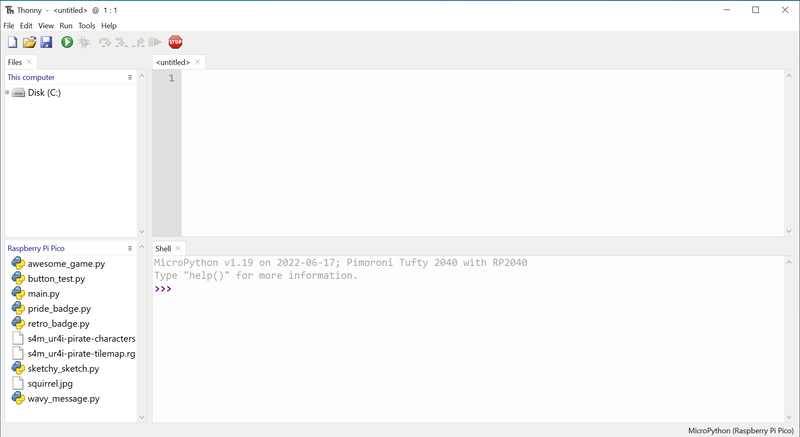This screenshot has height=437, width=800.
Task: Close the untitled editor tab
Action: click(x=198, y=62)
